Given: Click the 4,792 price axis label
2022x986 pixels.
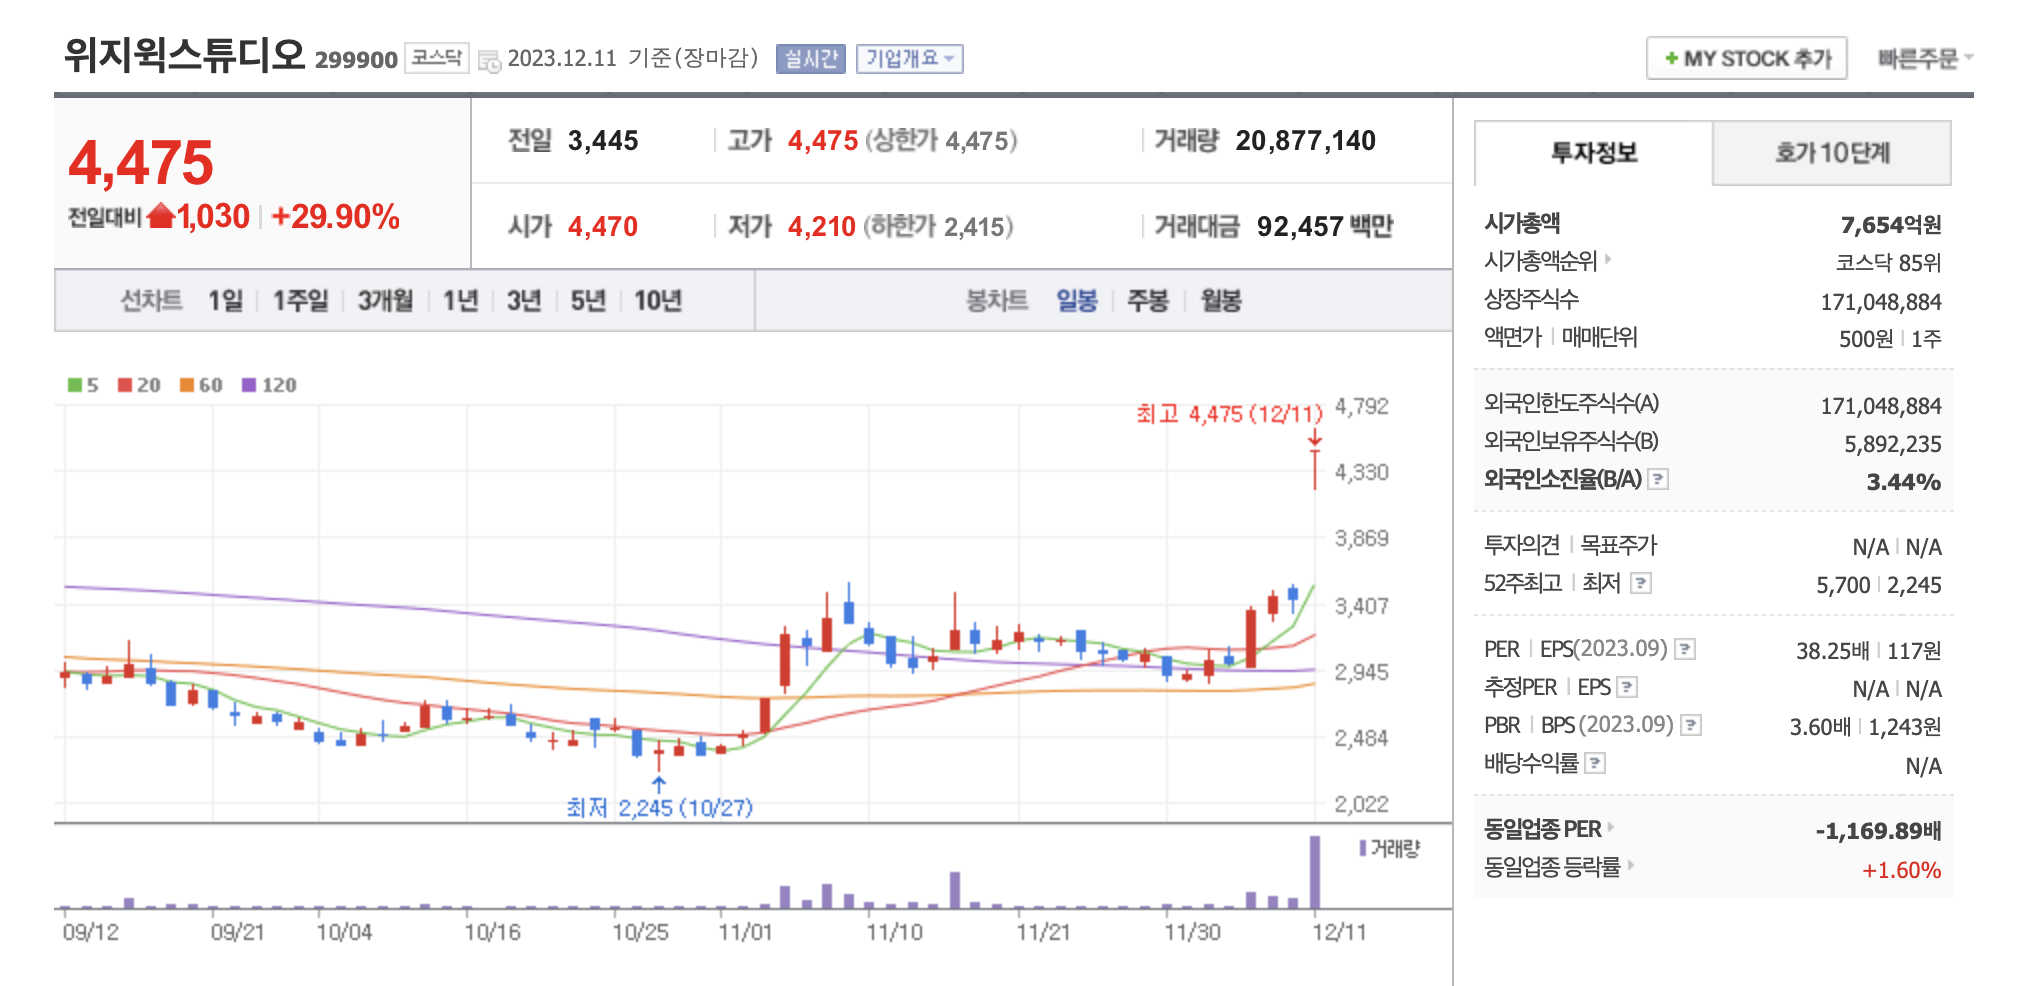Looking at the screenshot, I should coord(1362,406).
